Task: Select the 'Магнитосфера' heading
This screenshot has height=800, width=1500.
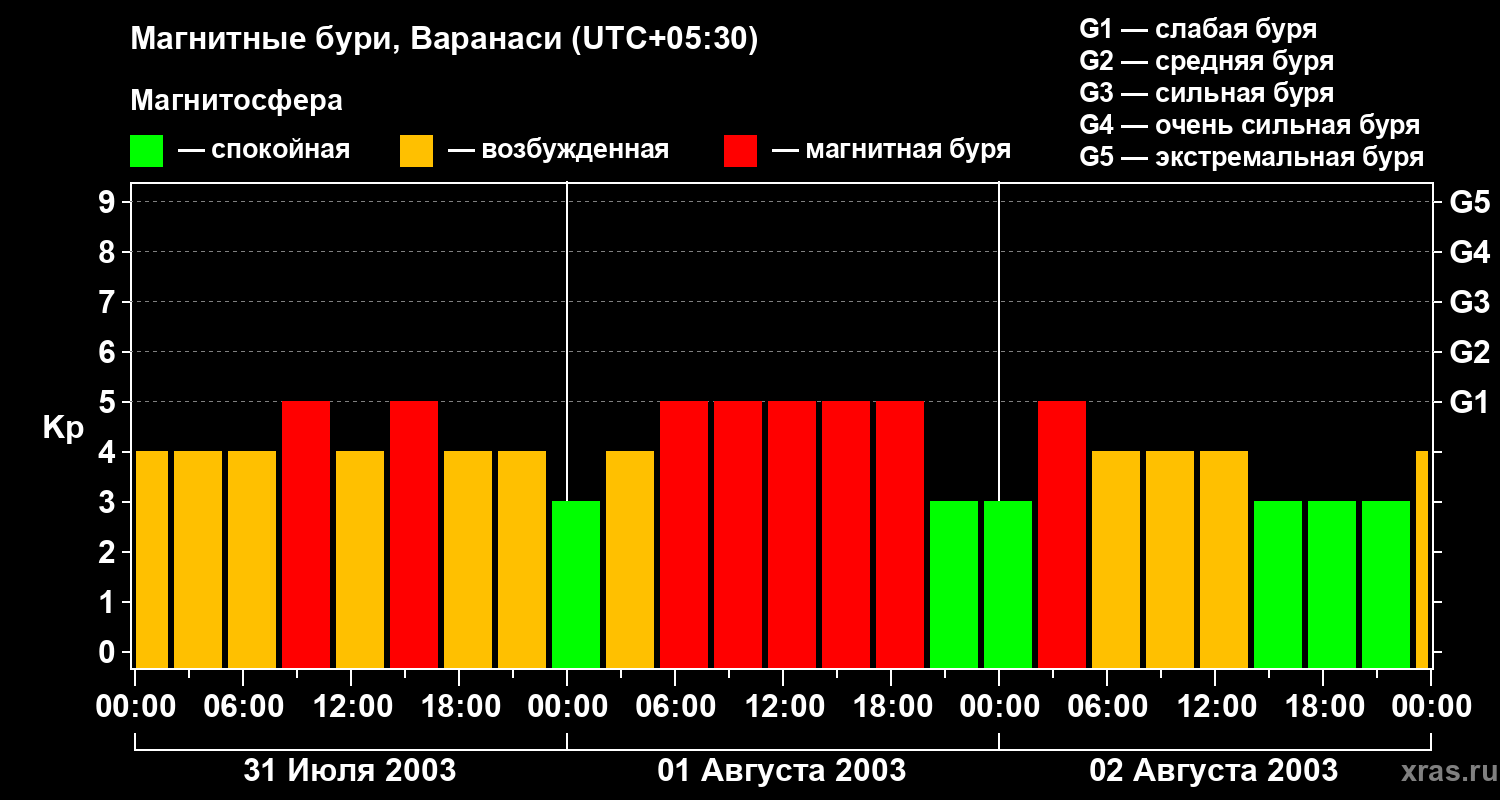Action: [236, 100]
